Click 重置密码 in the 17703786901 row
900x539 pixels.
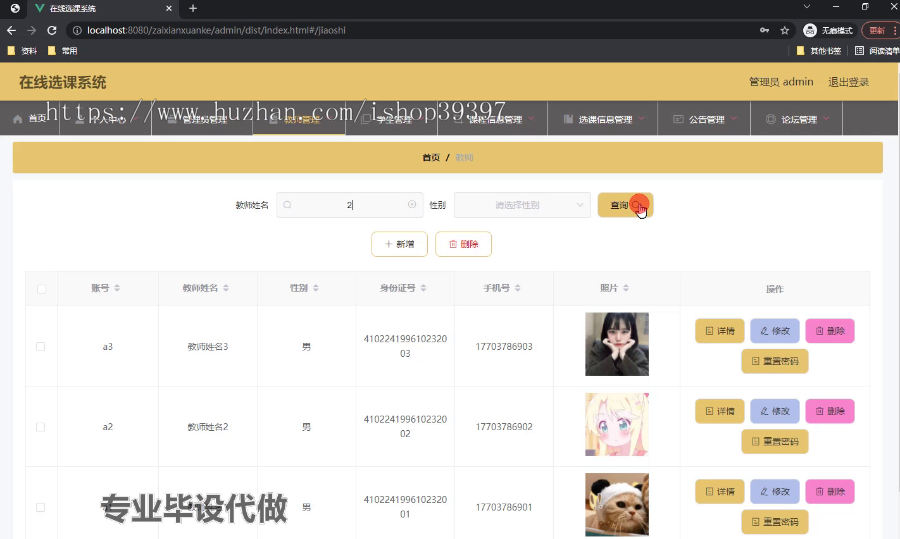[775, 522]
